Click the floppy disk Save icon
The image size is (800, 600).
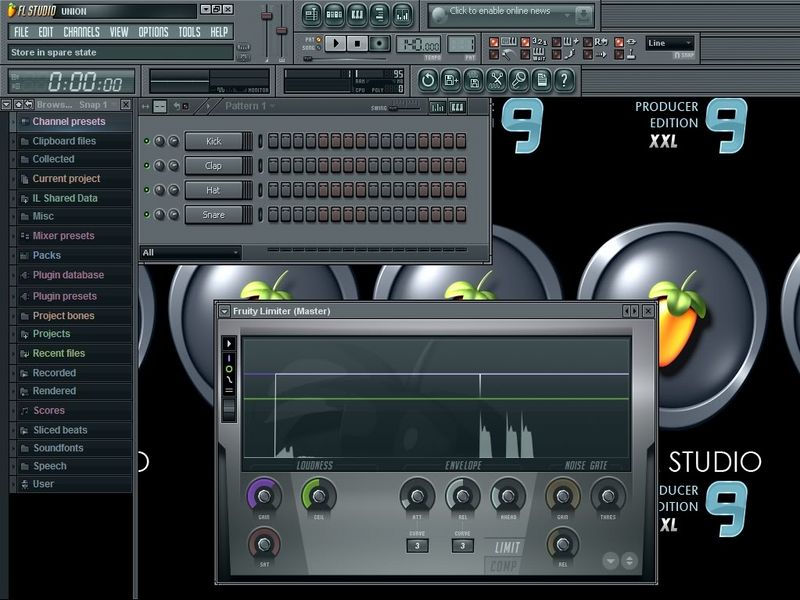(x=474, y=80)
